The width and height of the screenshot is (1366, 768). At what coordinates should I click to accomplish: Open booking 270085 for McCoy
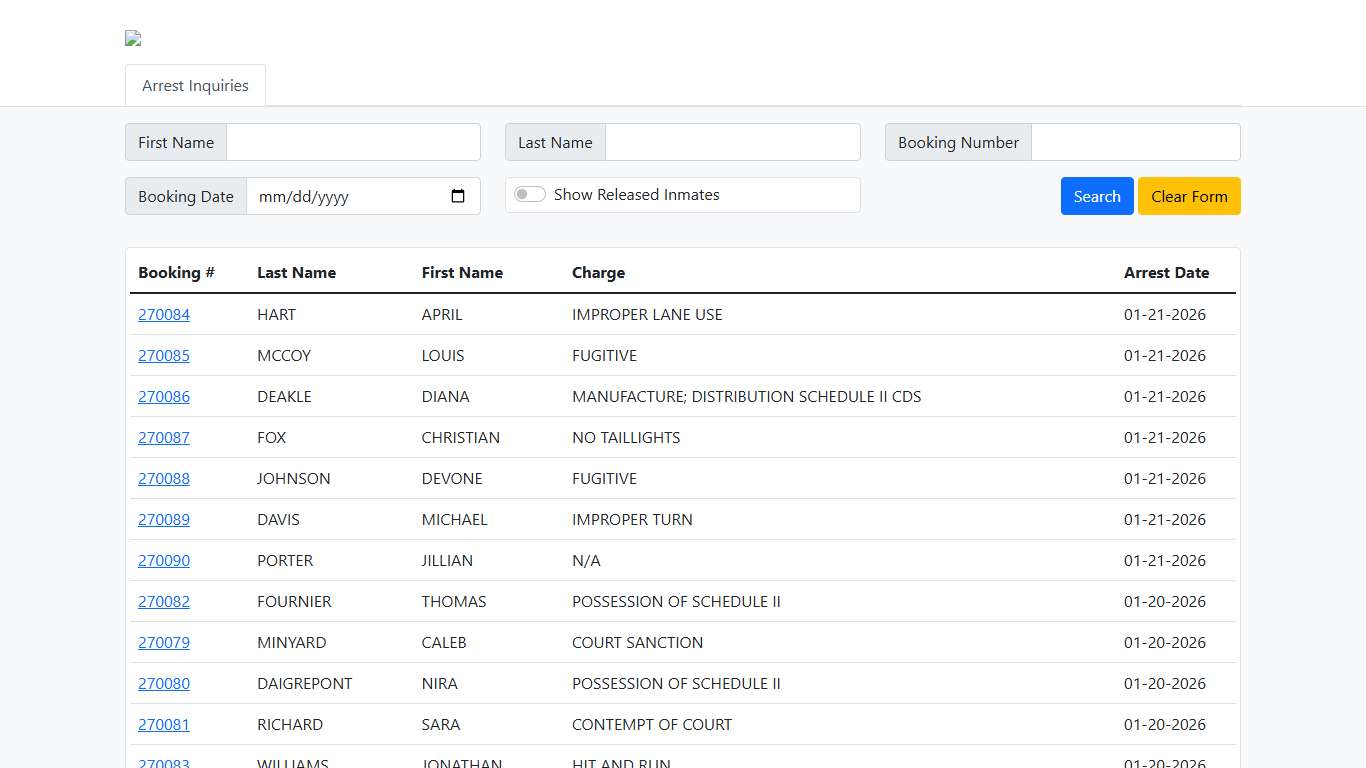tap(164, 356)
